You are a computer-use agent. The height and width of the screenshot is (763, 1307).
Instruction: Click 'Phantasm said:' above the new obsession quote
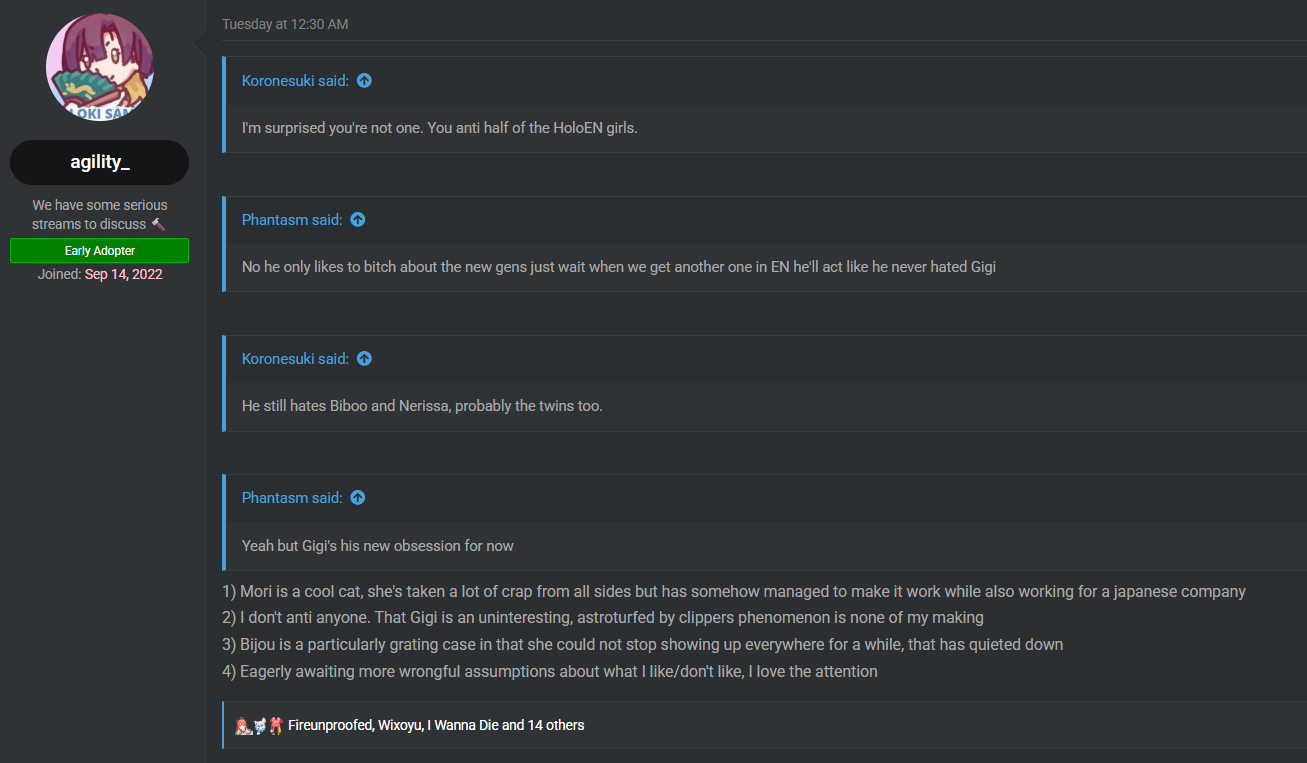[292, 498]
